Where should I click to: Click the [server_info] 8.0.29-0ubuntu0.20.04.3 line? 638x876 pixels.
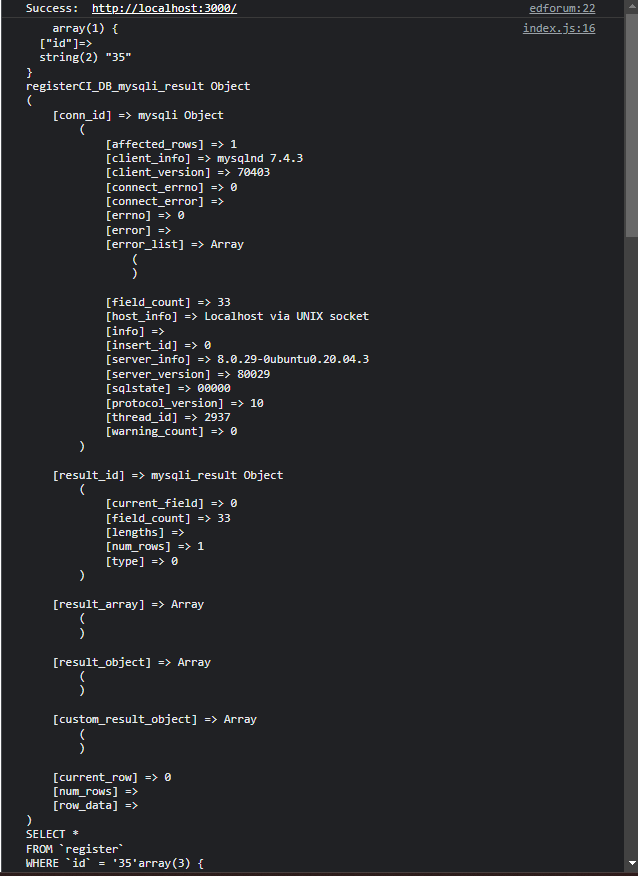point(237,359)
